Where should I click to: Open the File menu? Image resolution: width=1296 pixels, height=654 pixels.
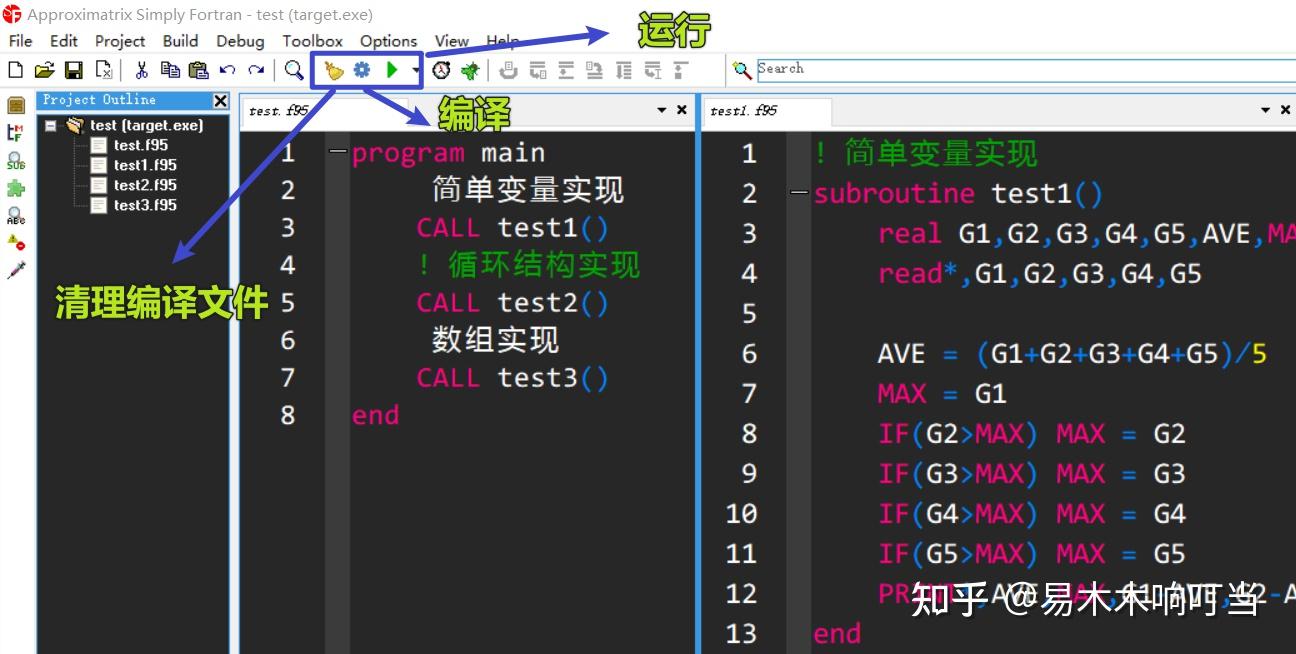[x=20, y=41]
